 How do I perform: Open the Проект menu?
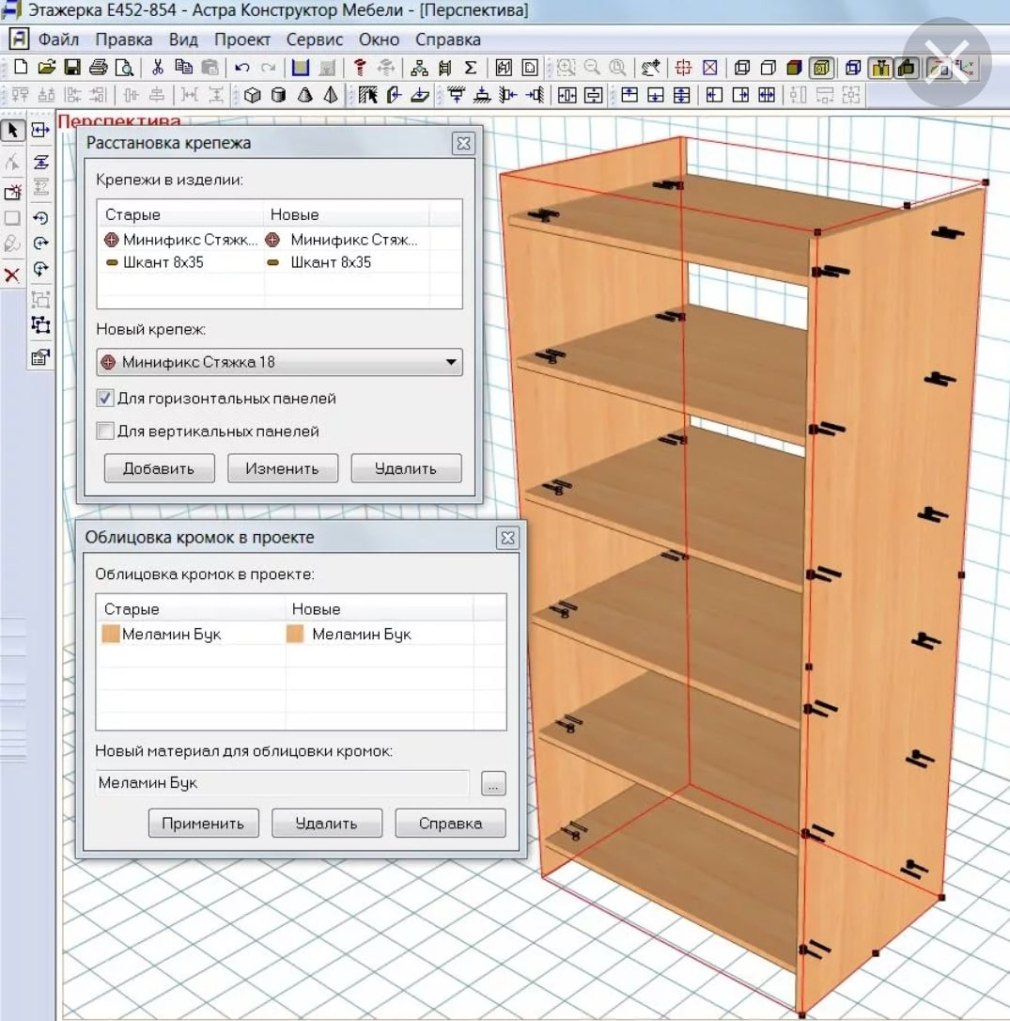242,40
